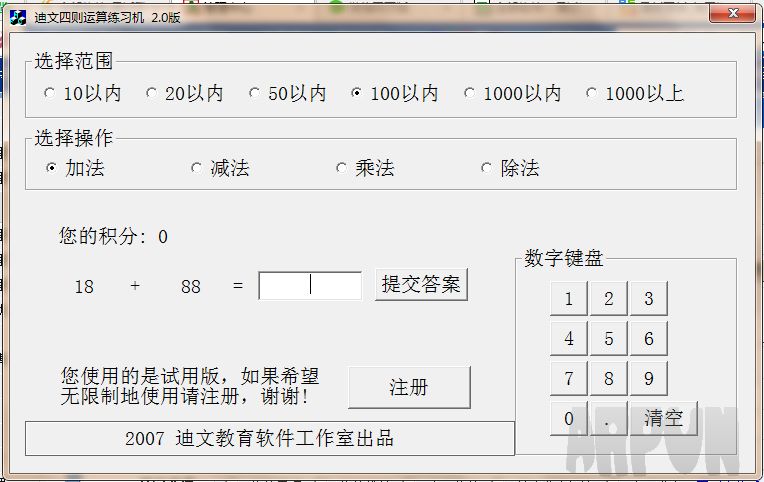
Task: Click the second operand 88
Action: pos(191,287)
